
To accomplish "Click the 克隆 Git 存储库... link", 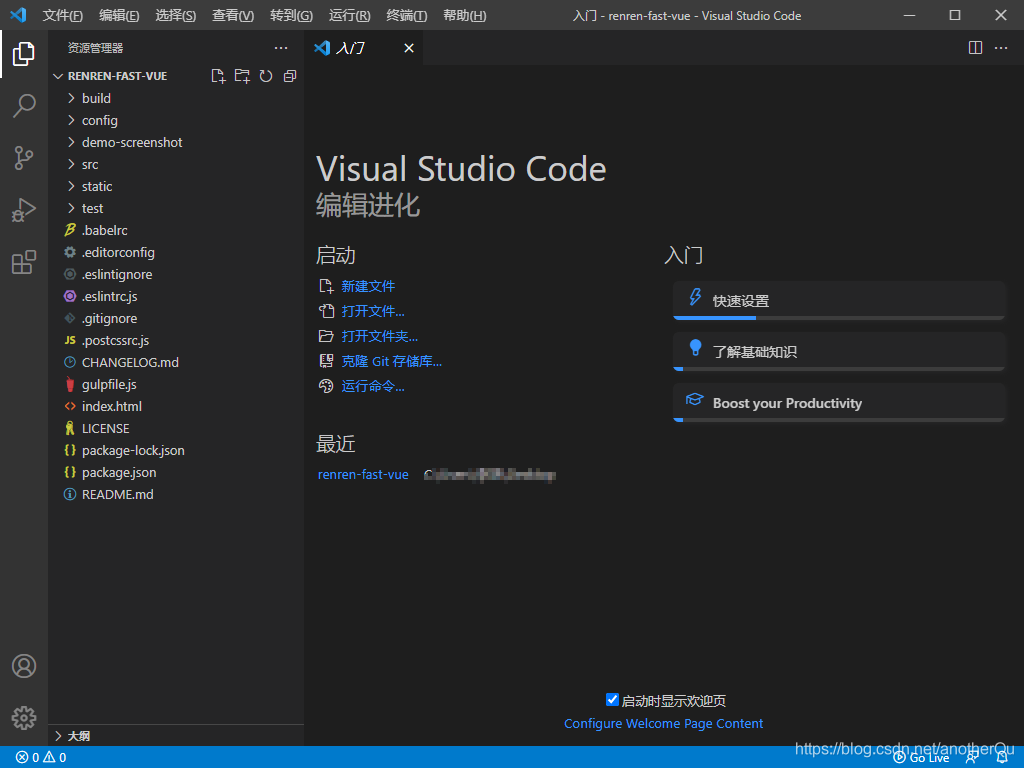I will pos(391,362).
